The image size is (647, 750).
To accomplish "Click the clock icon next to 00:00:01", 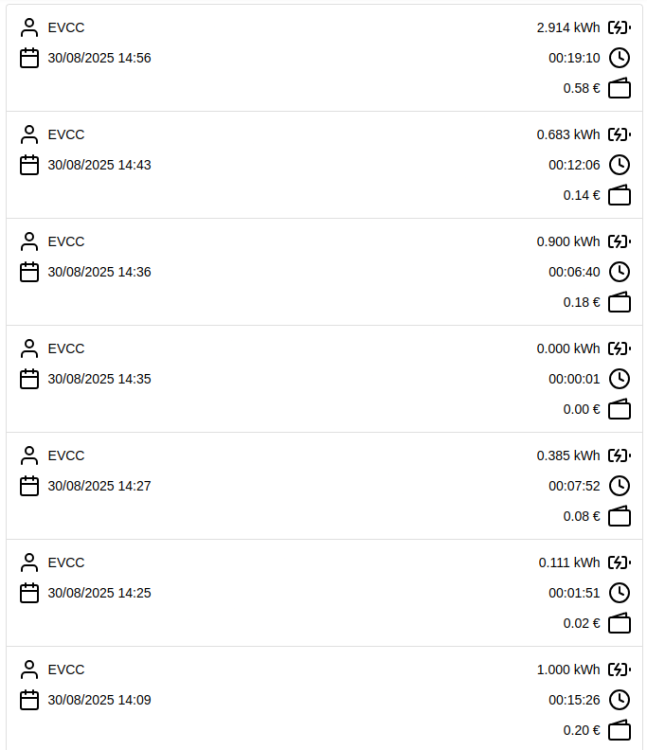I will point(620,379).
